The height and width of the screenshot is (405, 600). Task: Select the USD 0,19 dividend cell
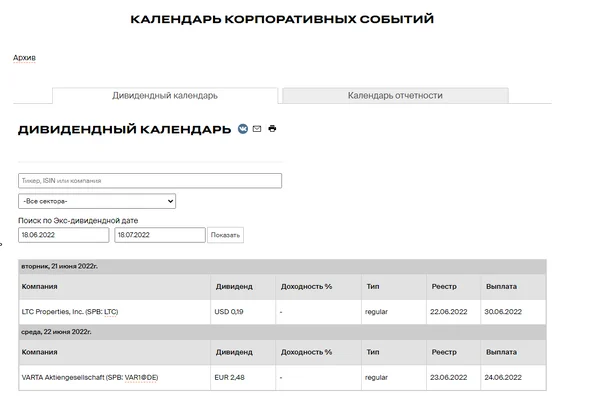(230, 312)
